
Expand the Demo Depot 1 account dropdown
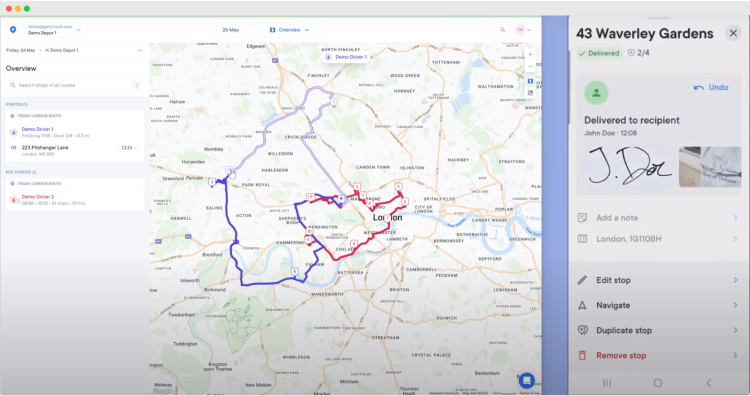pos(54,30)
